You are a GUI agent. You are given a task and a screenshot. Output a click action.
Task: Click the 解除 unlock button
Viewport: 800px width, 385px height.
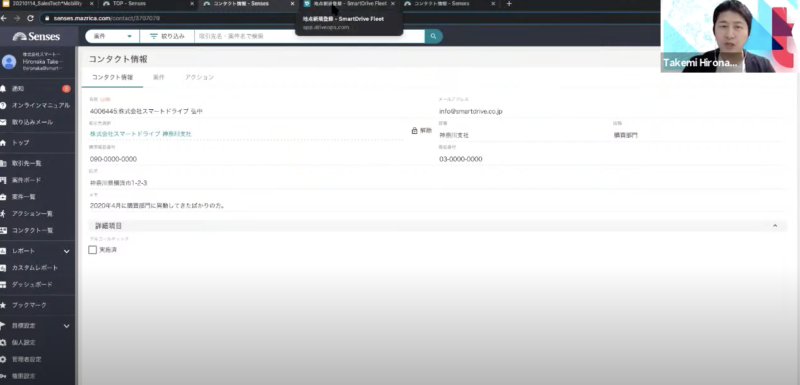point(421,131)
